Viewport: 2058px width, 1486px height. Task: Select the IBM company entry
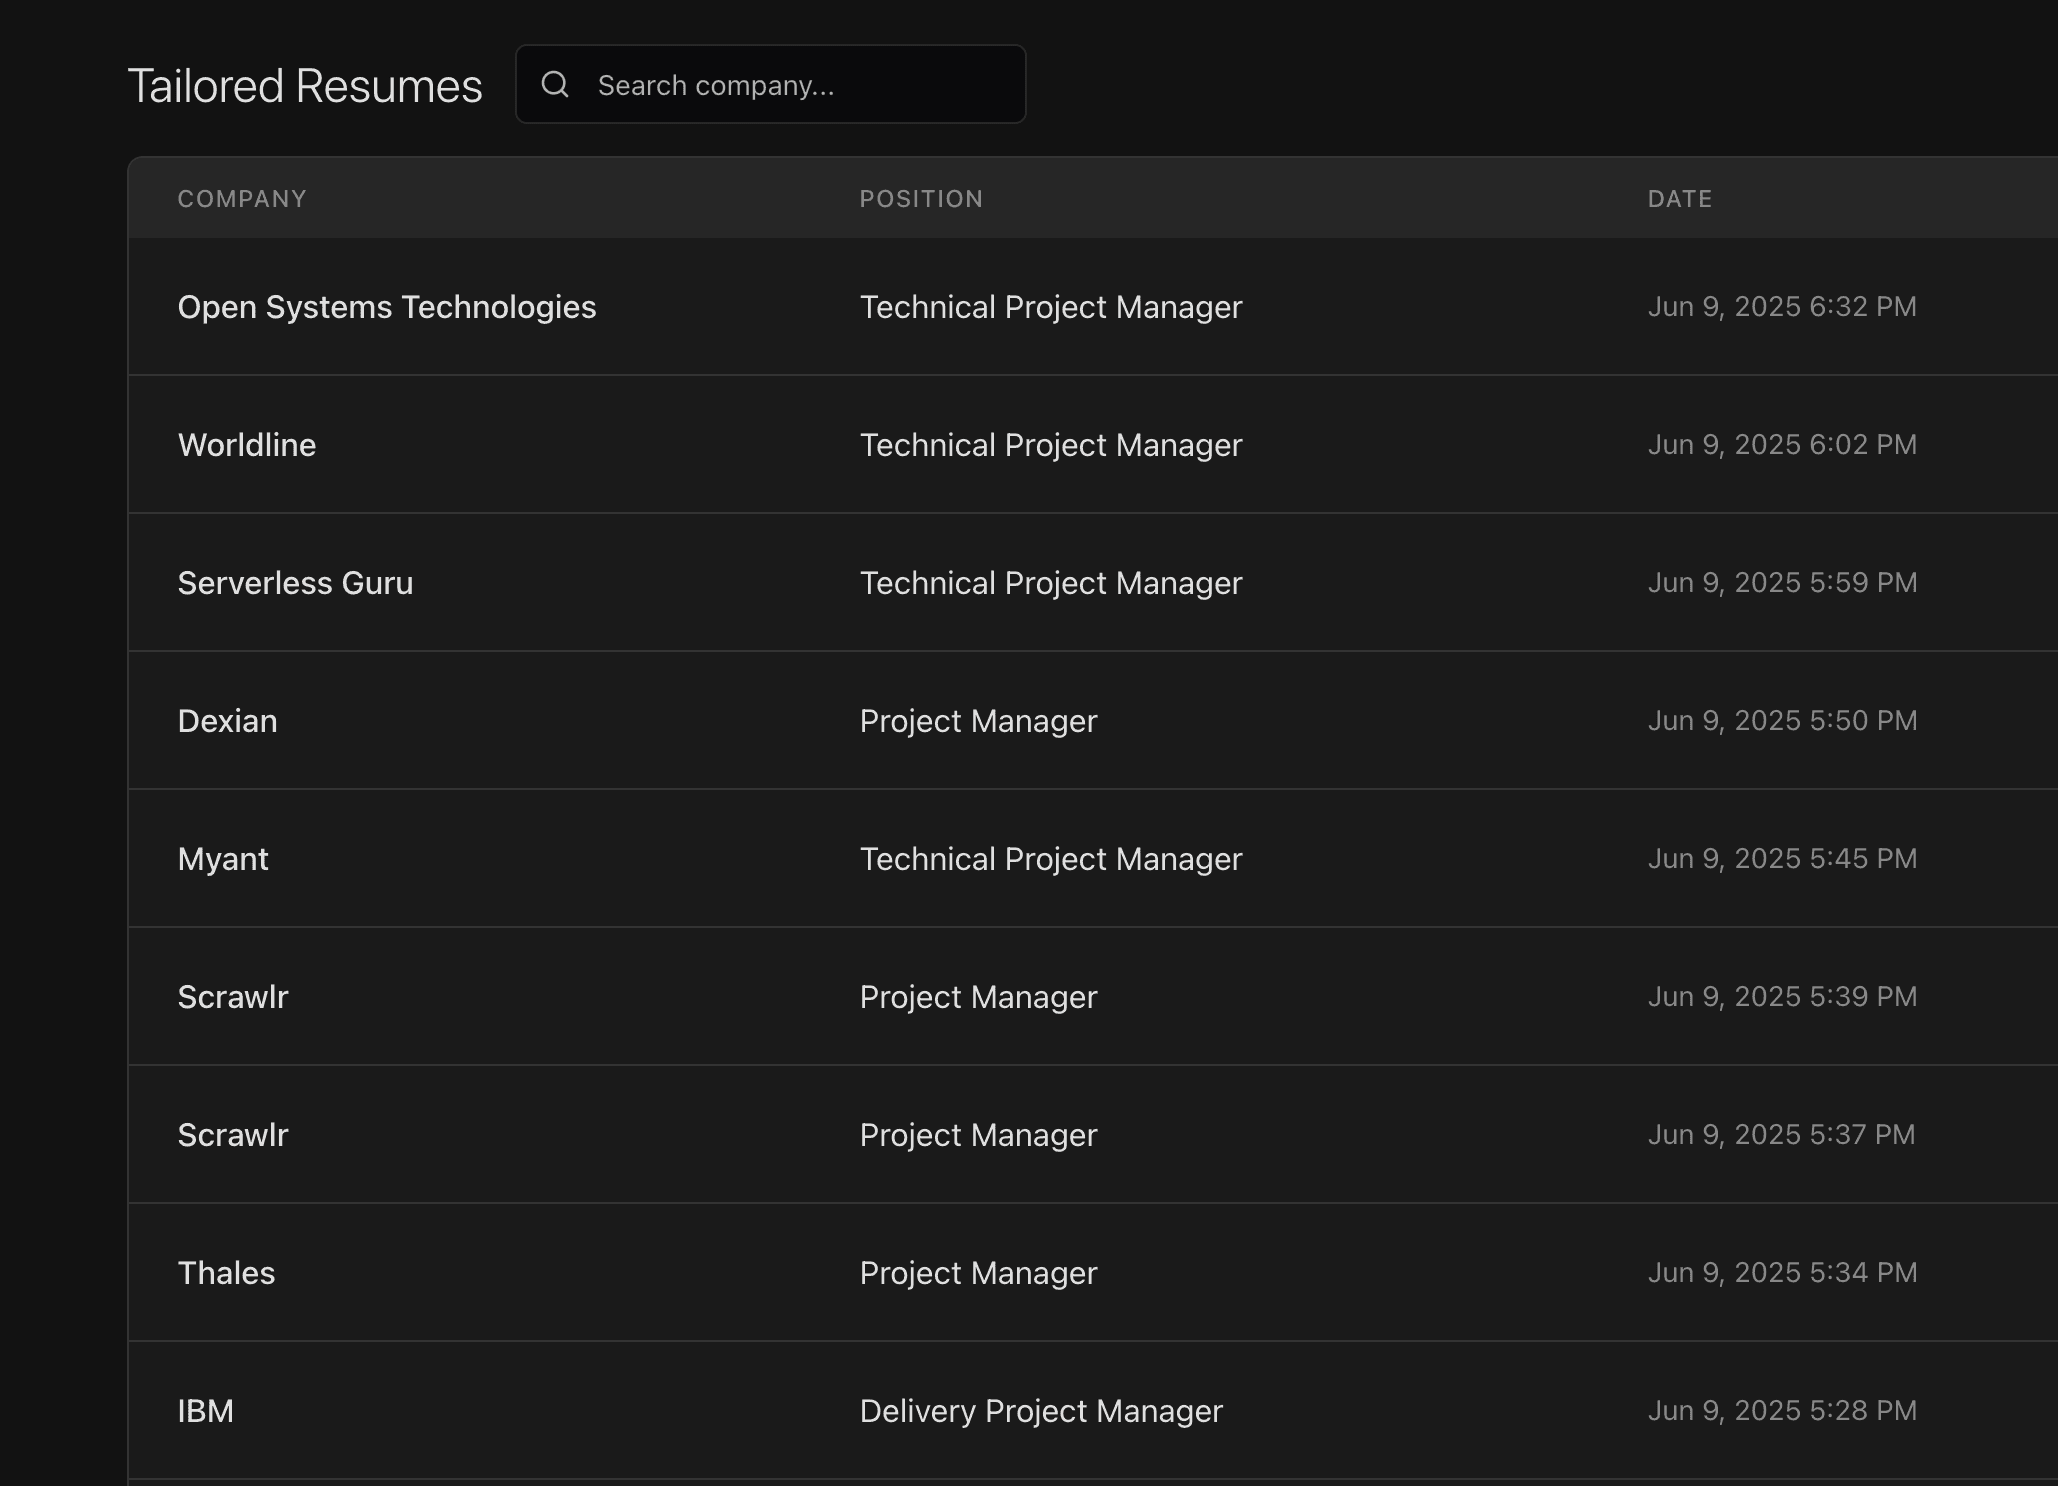[x=206, y=1411]
